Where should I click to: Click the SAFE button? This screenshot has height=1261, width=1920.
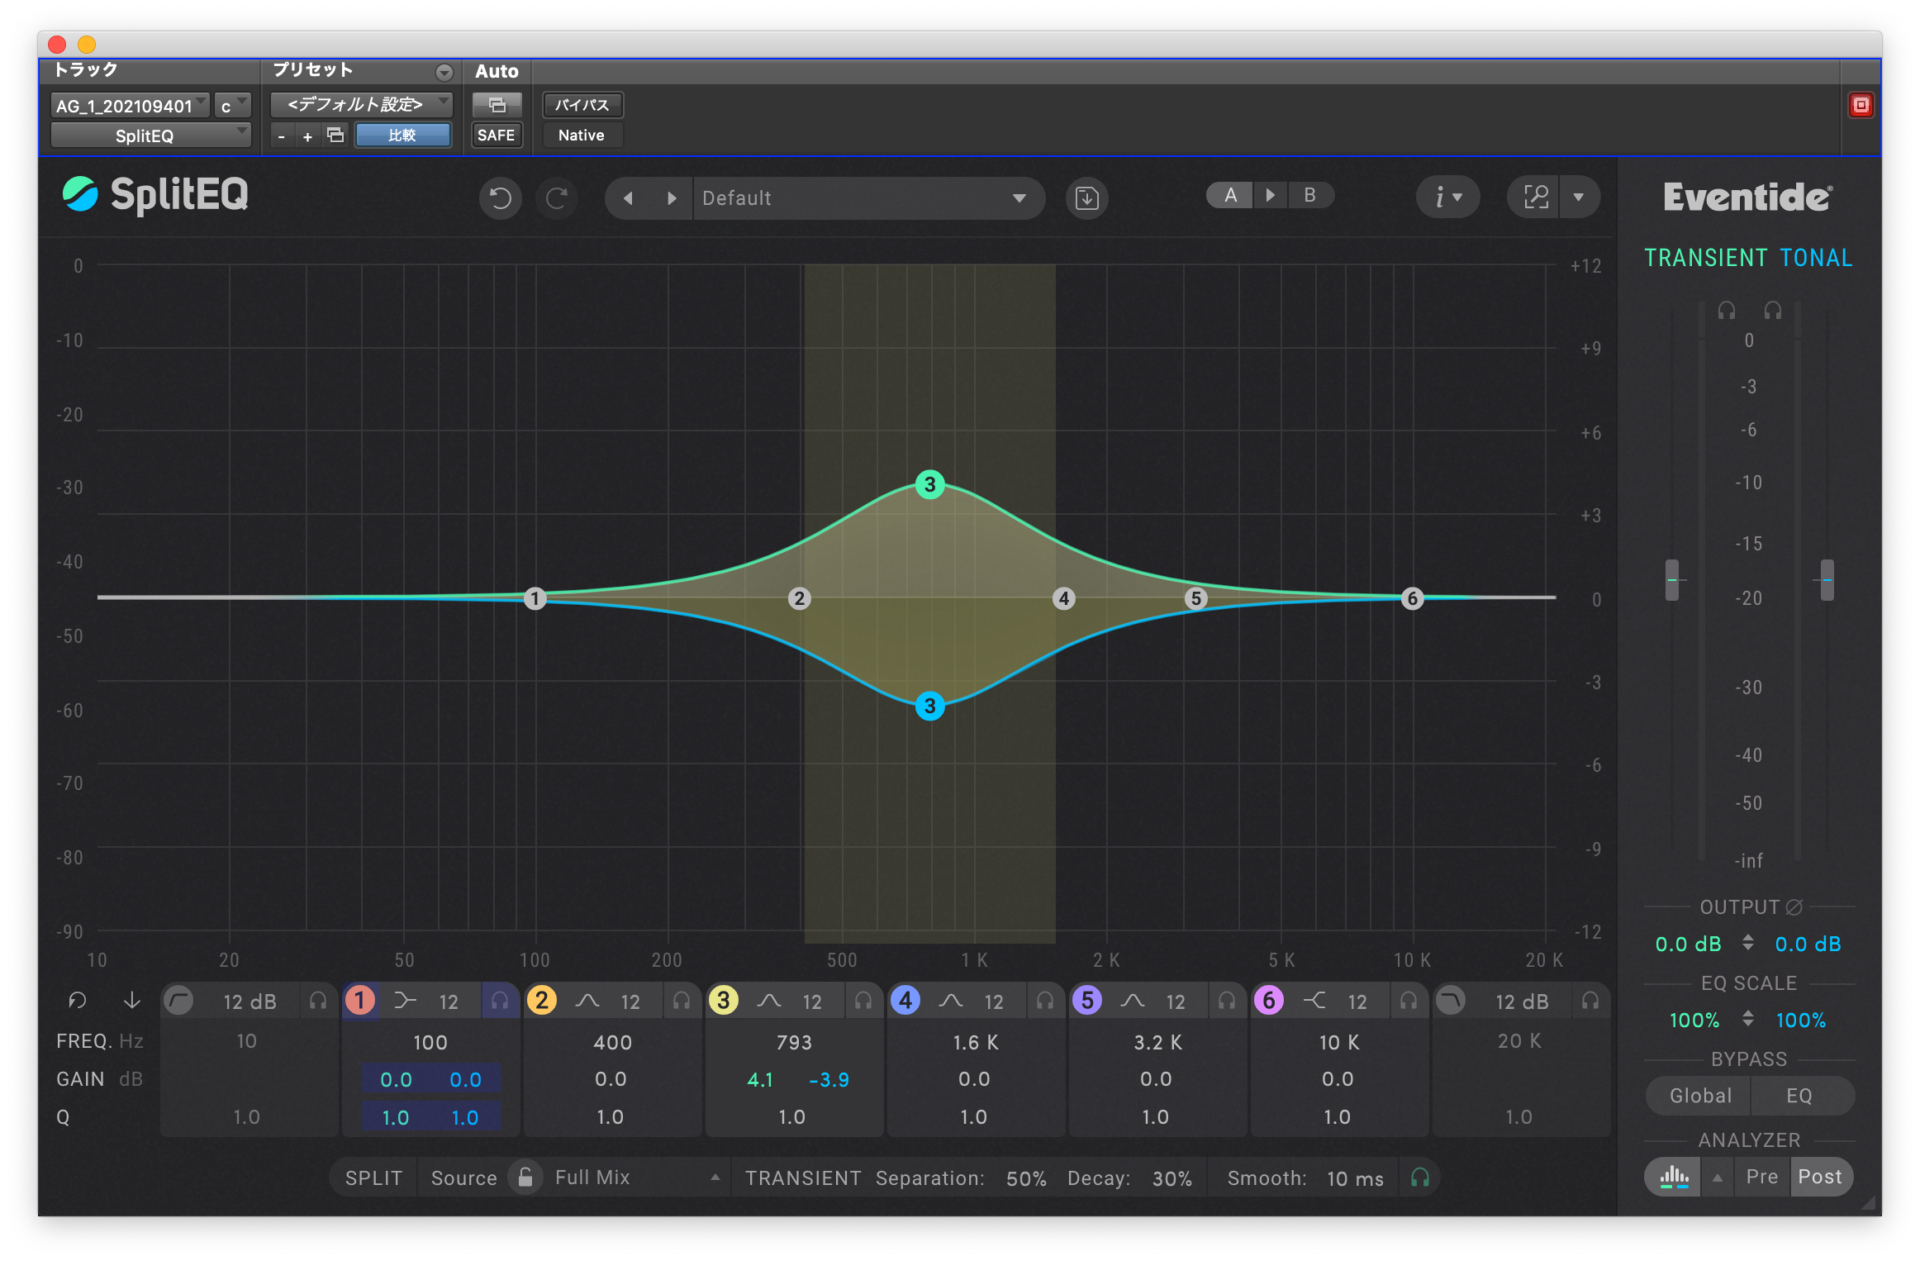496,135
